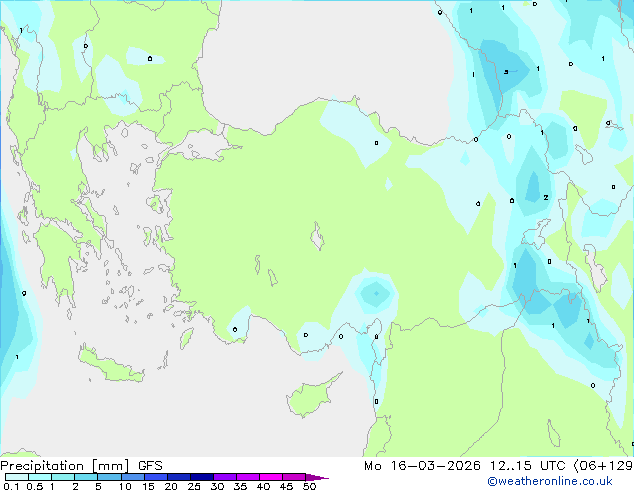
Task: Select the 5–10 mm legend color box
Action: 110,477
